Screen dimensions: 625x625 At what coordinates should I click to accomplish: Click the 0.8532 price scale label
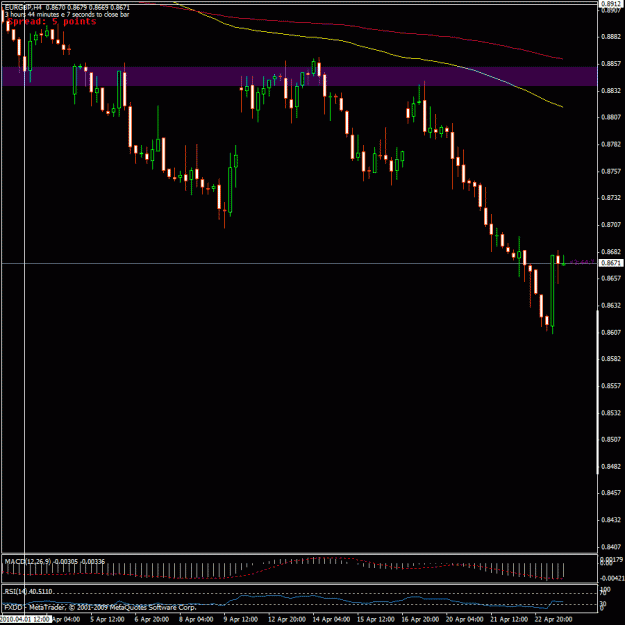pyautogui.click(x=611, y=413)
